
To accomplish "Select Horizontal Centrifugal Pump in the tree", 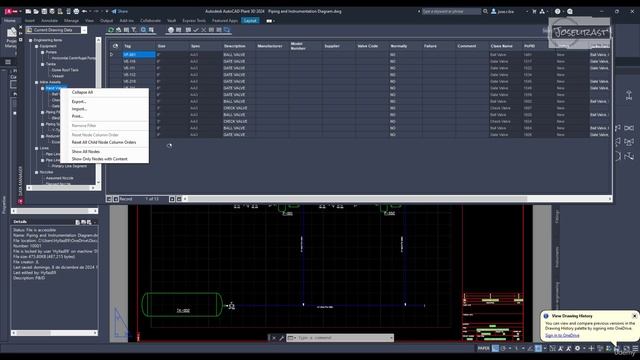I will (73, 58).
